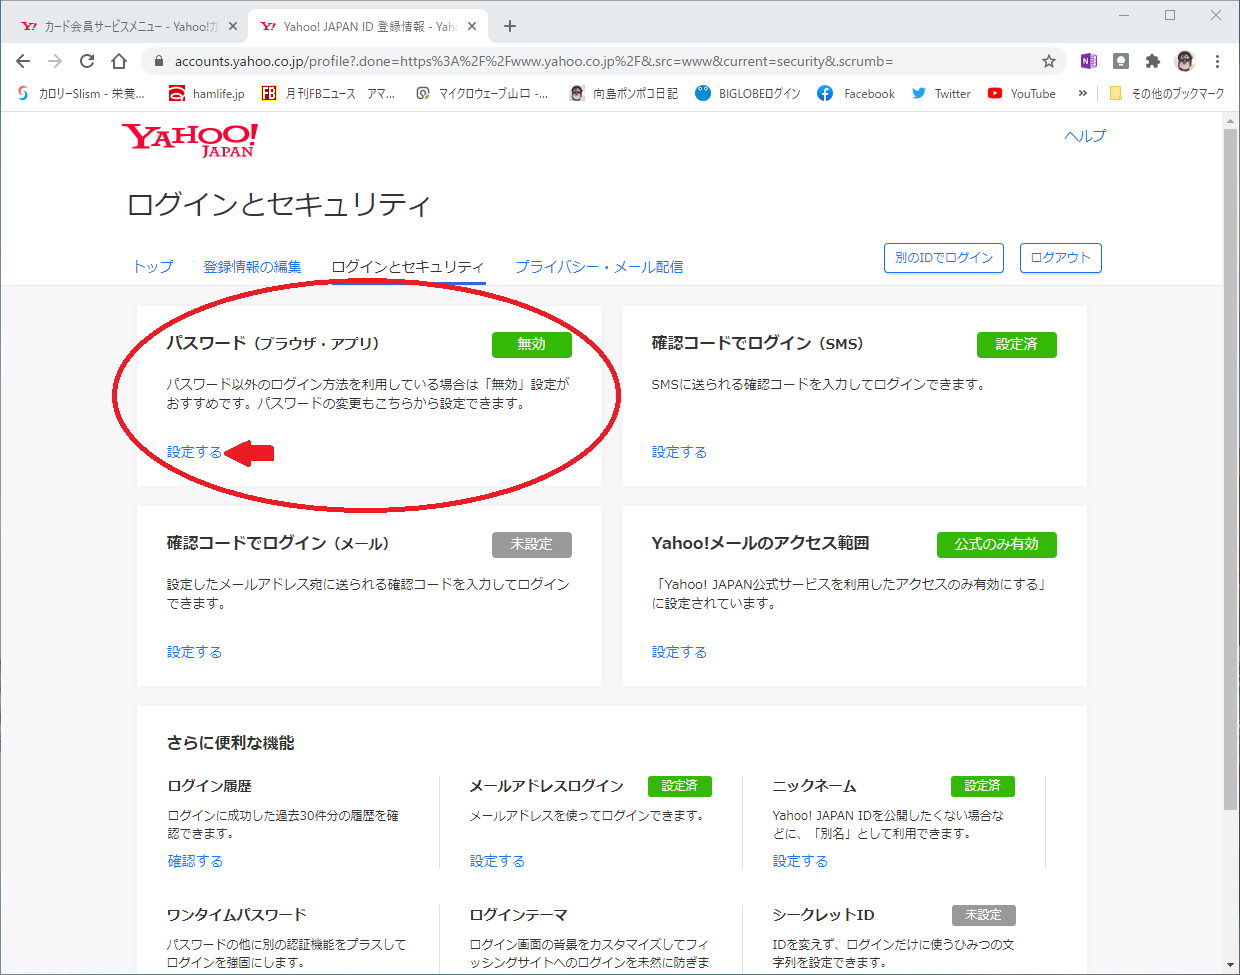Click 設定済 badge on ニックネーム

(x=983, y=786)
